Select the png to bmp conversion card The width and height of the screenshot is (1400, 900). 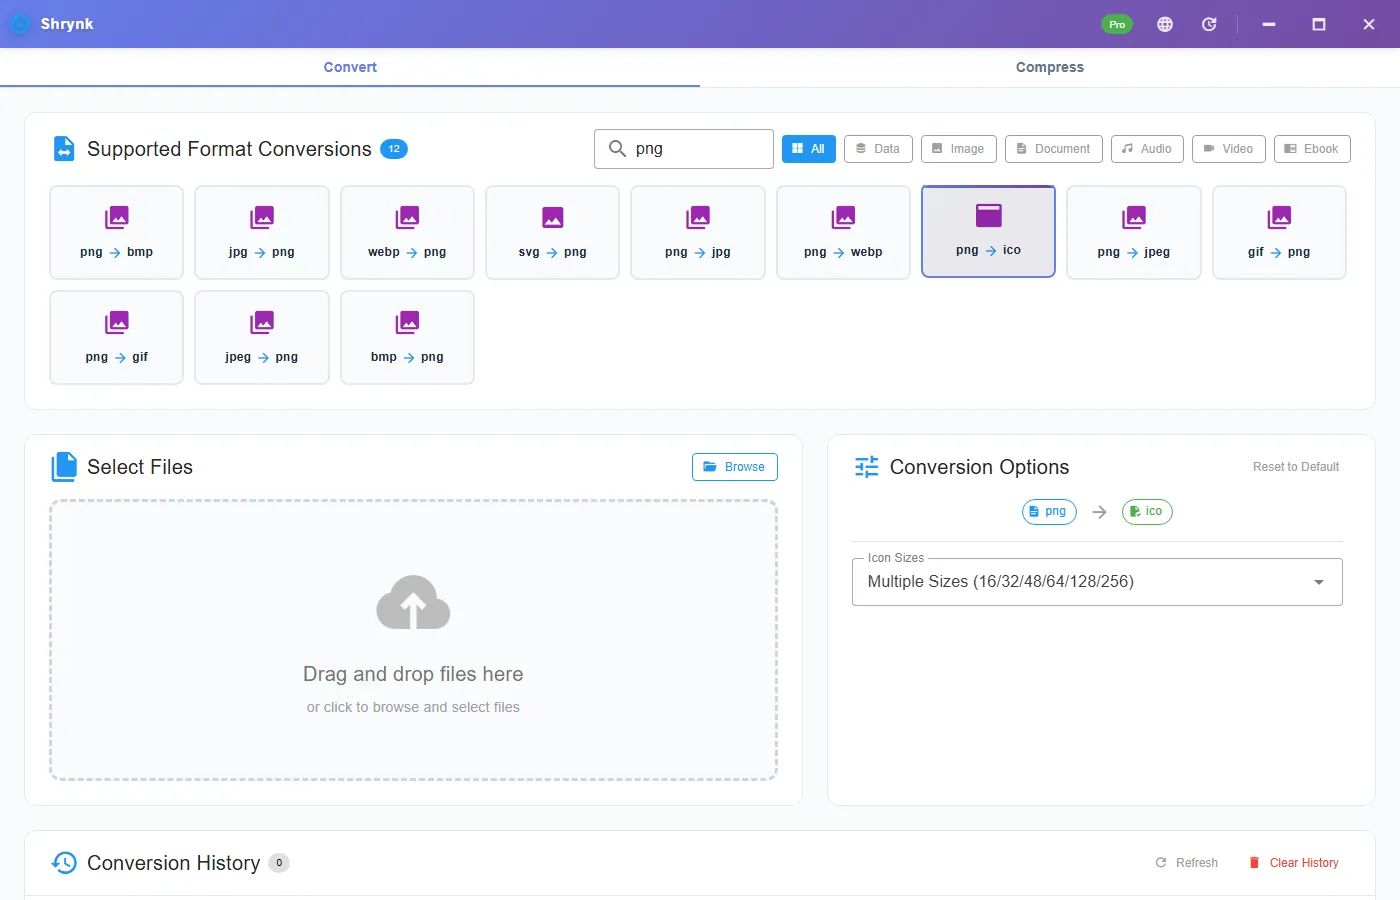click(116, 232)
